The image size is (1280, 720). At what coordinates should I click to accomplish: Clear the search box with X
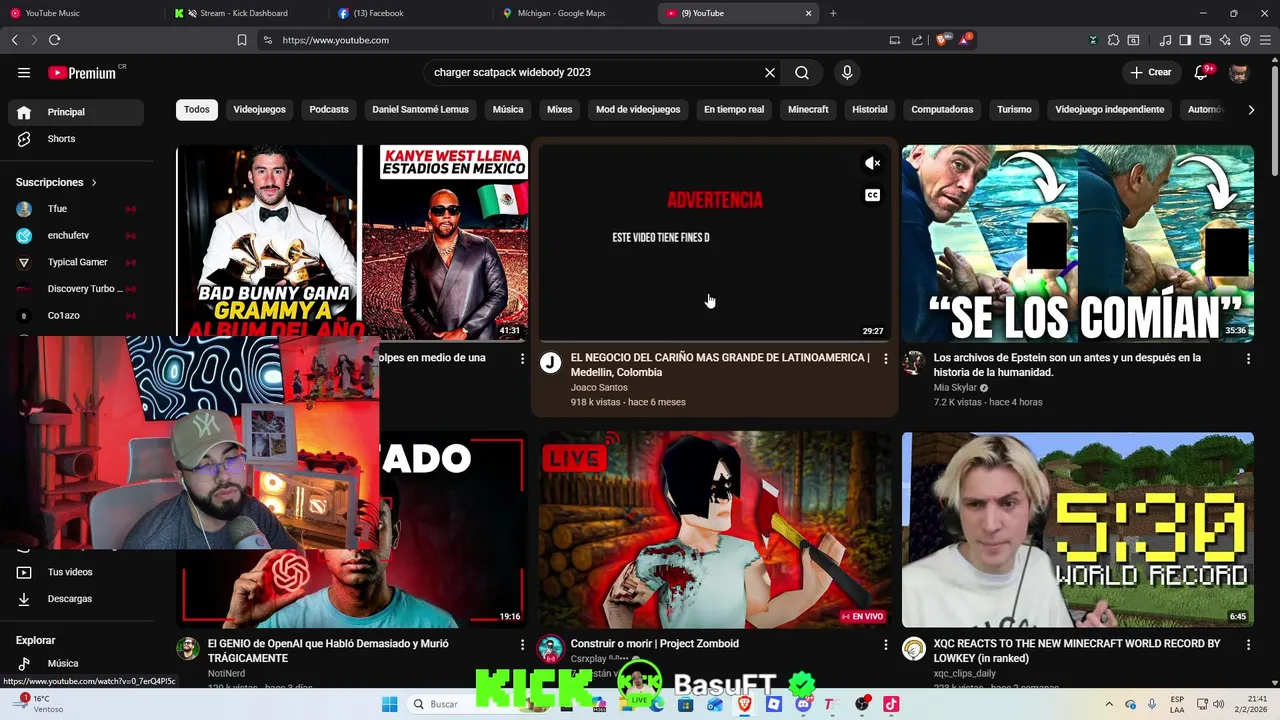(x=770, y=73)
